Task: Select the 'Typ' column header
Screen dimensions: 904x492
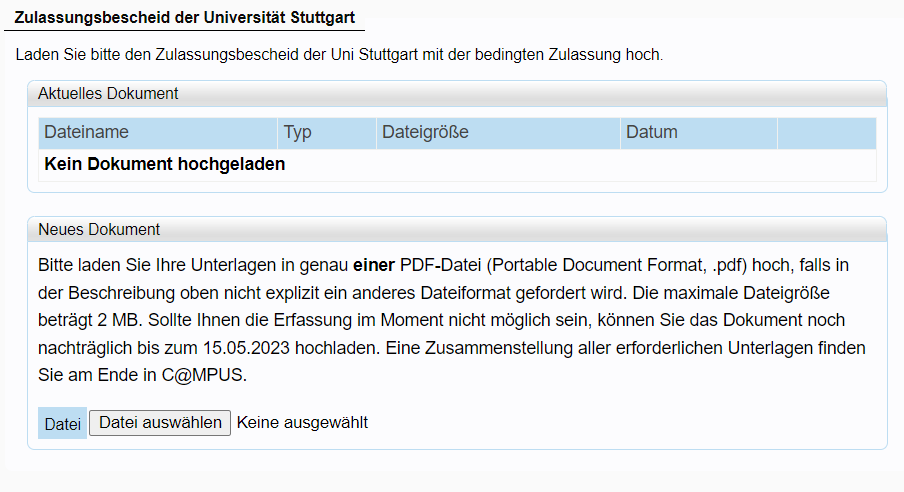Action: [x=327, y=133]
